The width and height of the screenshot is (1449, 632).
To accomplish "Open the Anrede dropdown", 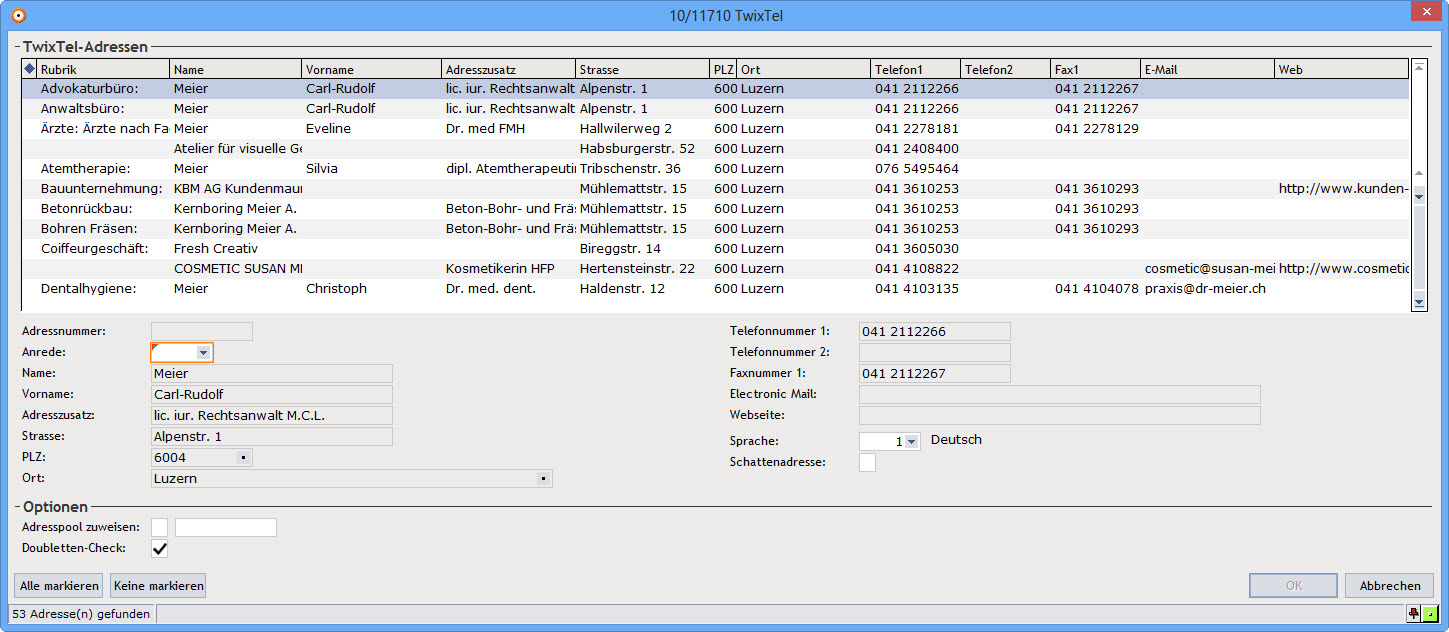I will click(204, 352).
